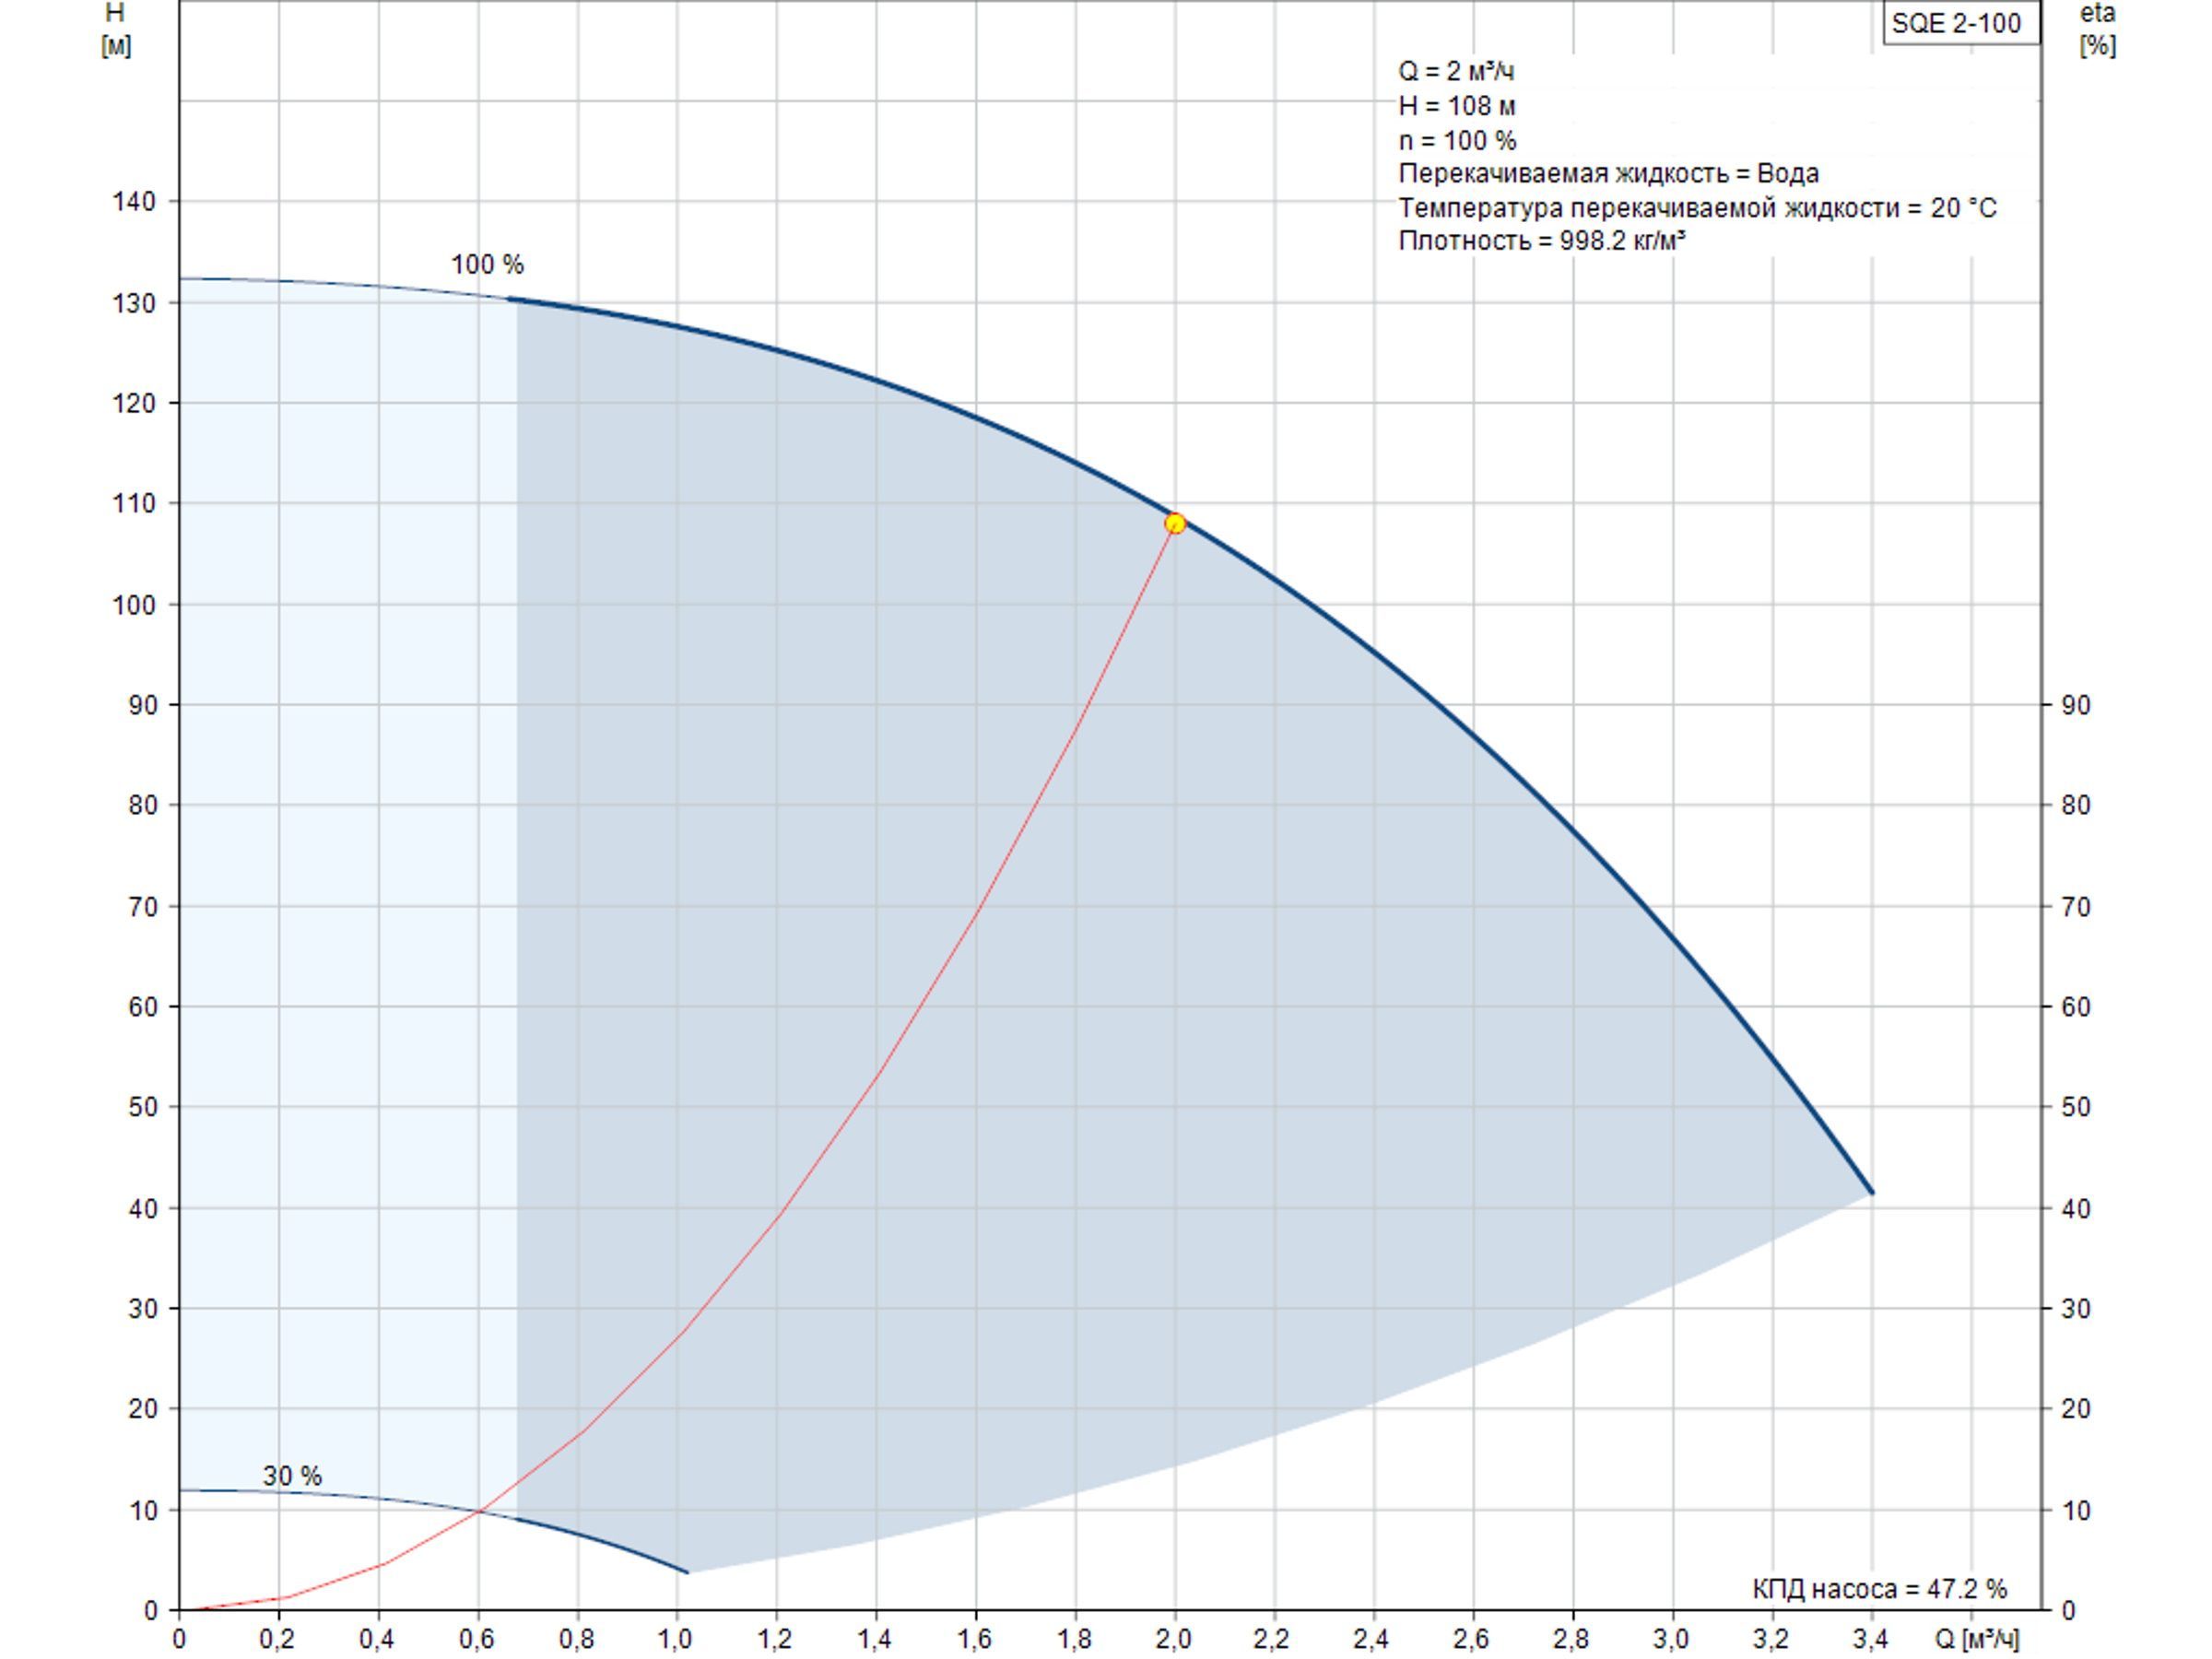Click the right end of the 100 % curve

click(x=1871, y=1191)
